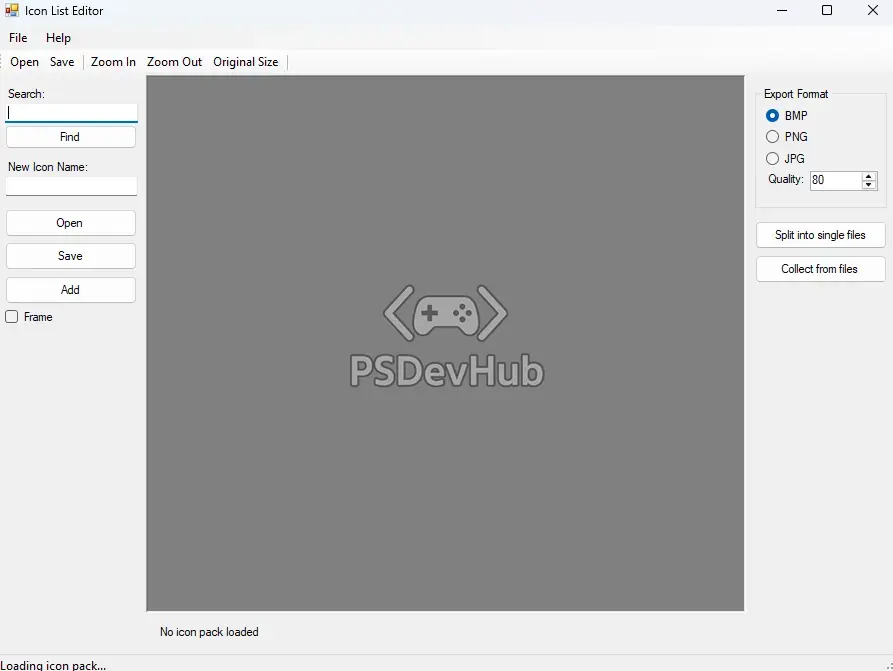Image resolution: width=893 pixels, height=671 pixels.
Task: Click Zoom Out toolbar item
Action: tap(174, 62)
